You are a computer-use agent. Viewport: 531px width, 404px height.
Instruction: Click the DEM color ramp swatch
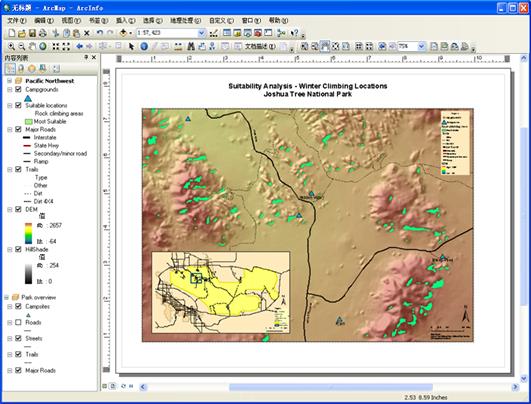click(28, 233)
